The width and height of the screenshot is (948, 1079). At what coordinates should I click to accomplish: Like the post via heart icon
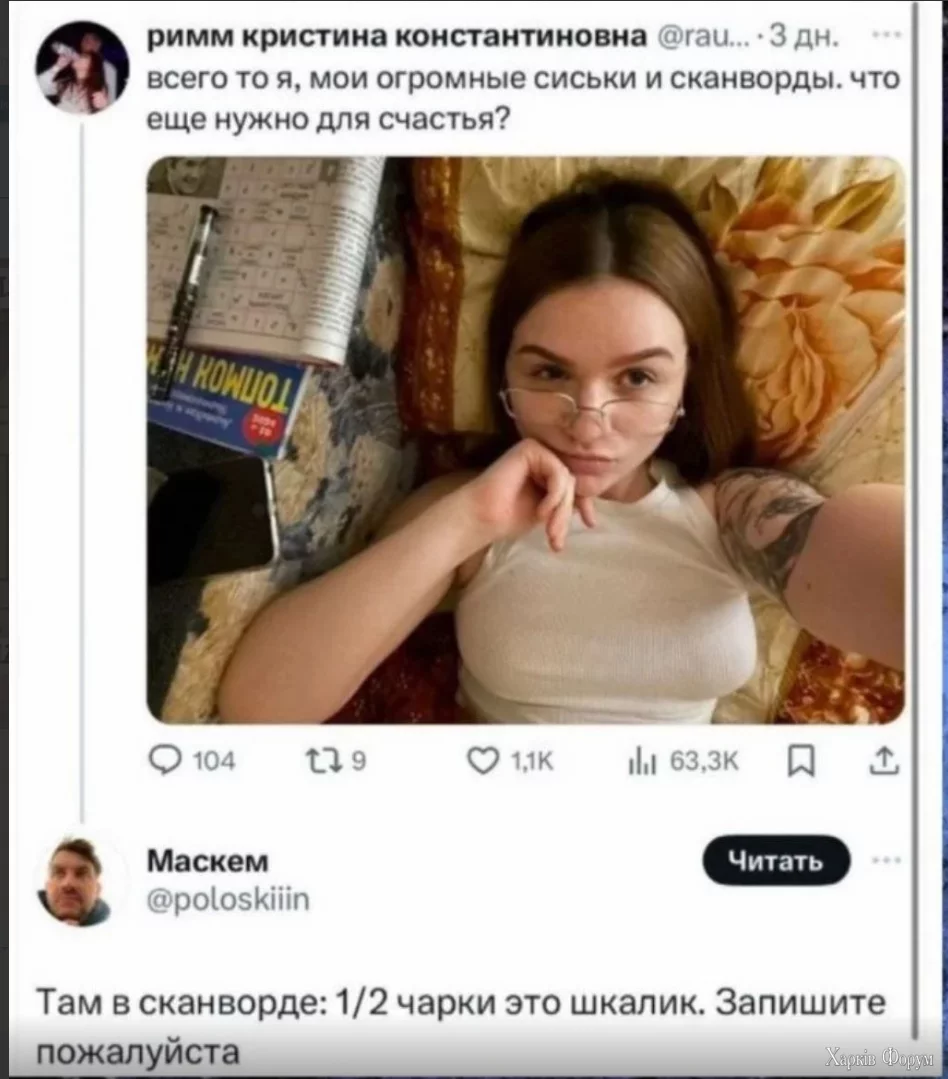click(483, 761)
